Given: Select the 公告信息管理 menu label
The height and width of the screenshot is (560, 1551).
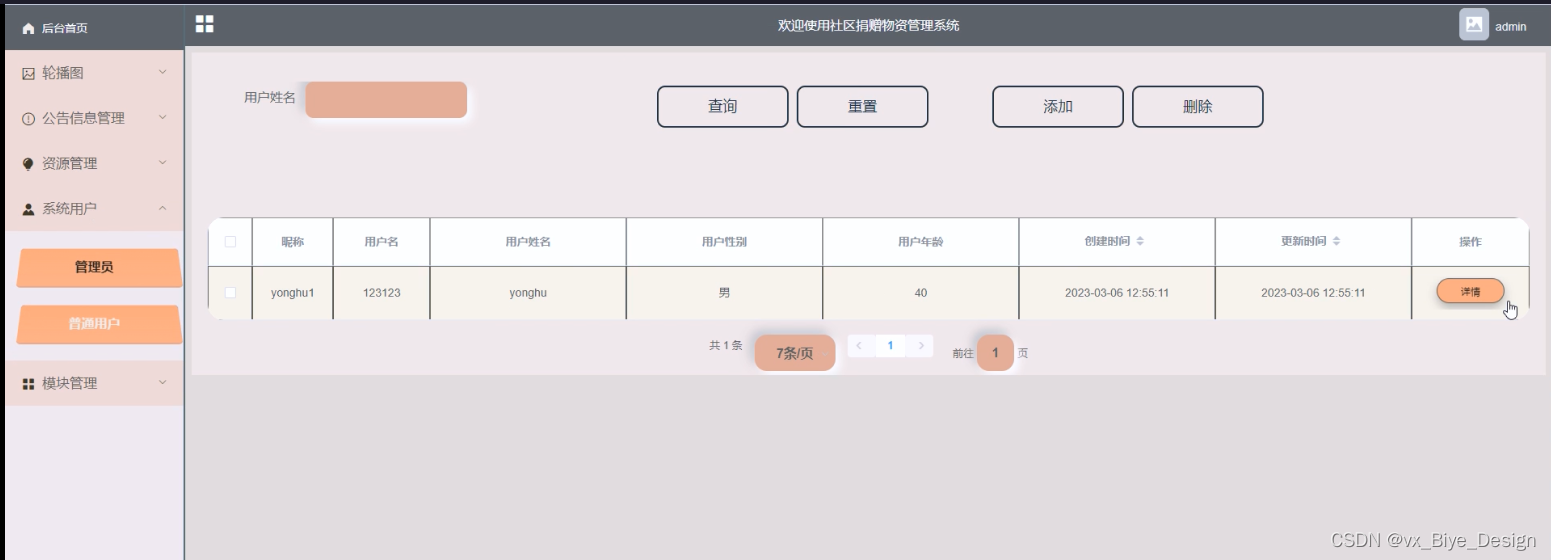Looking at the screenshot, I should coord(83,118).
